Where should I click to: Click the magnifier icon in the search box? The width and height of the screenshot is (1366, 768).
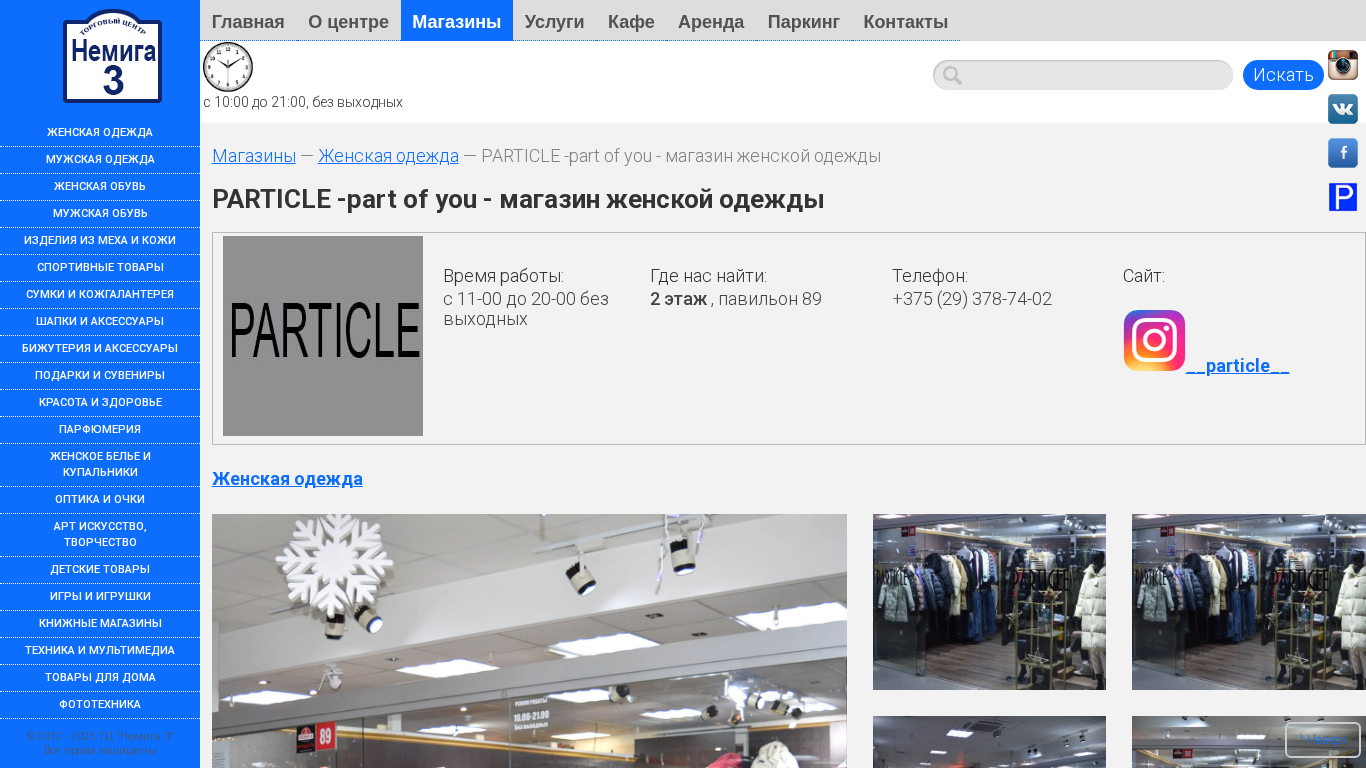(952, 75)
